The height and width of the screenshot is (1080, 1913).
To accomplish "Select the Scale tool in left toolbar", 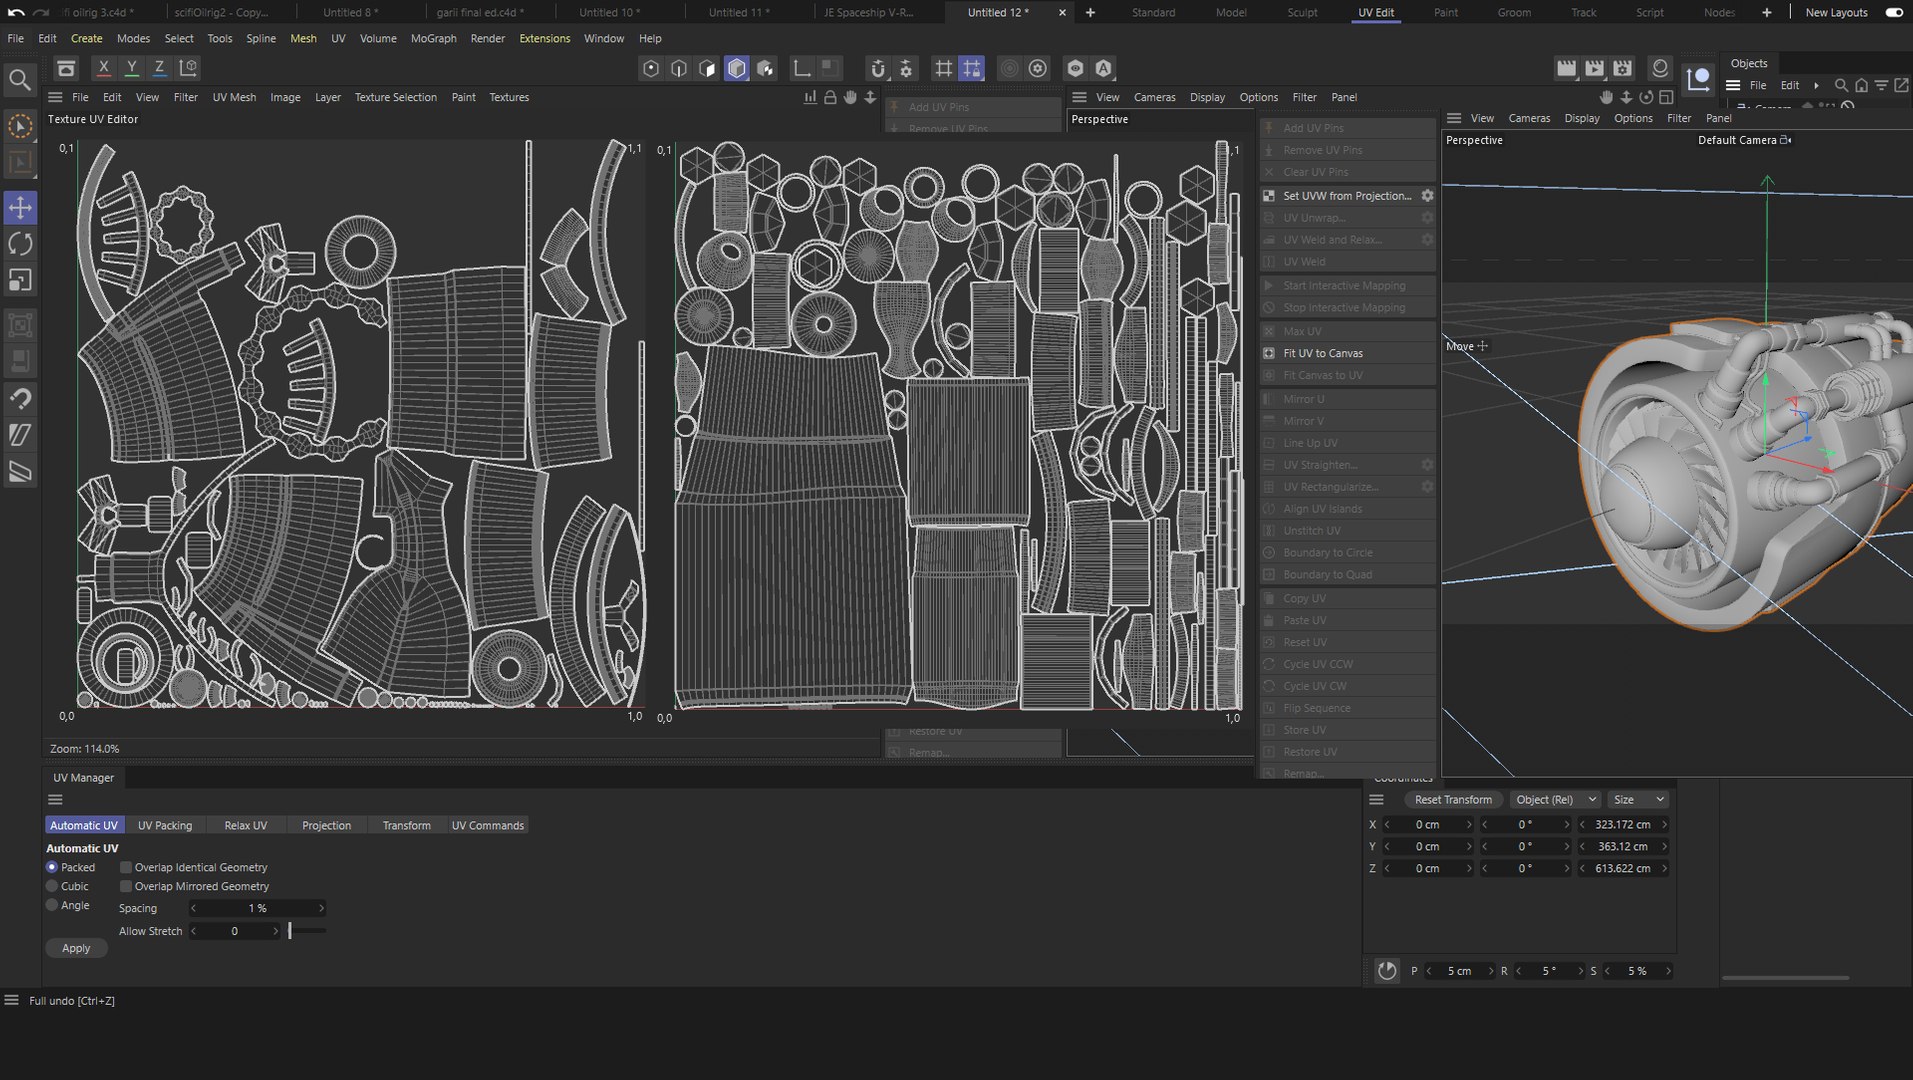I will 20,281.
